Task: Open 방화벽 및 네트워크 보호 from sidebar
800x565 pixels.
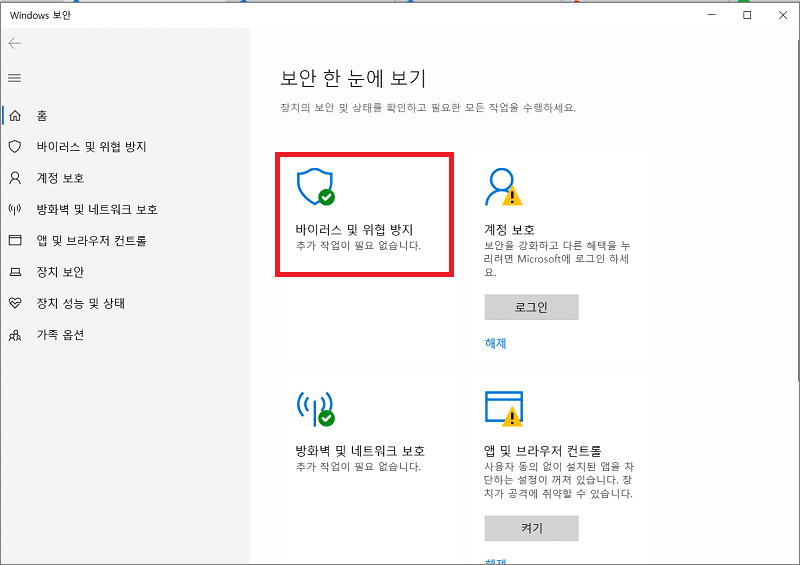Action: pyautogui.click(x=97, y=209)
